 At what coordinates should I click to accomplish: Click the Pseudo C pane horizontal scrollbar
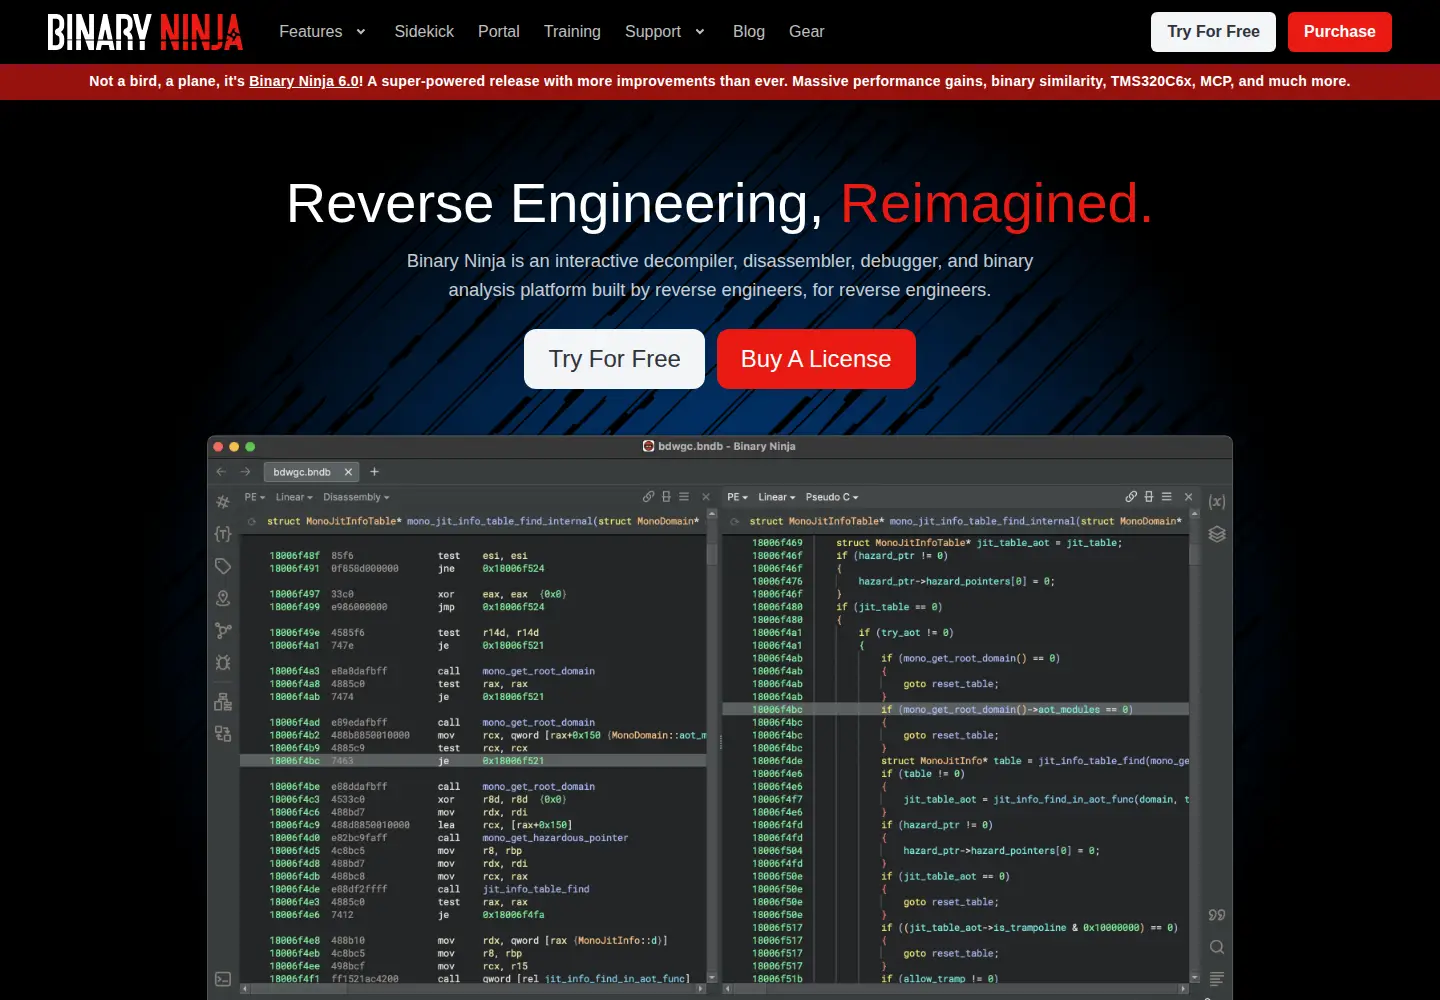click(x=956, y=989)
